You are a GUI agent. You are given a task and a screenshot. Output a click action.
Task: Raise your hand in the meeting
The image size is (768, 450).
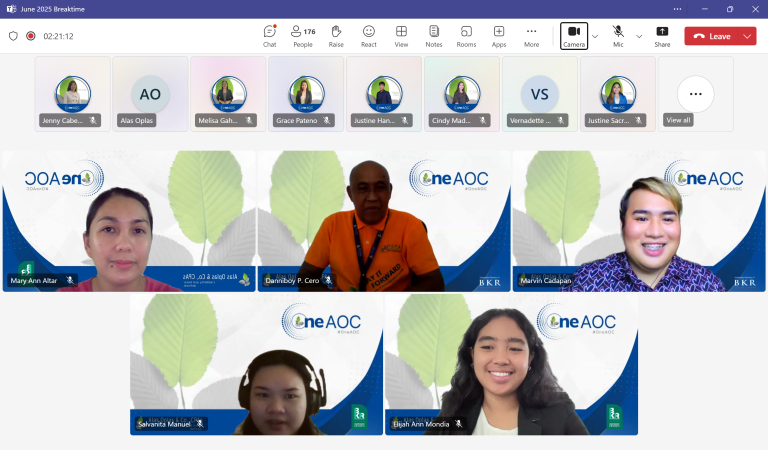pyautogui.click(x=336, y=36)
